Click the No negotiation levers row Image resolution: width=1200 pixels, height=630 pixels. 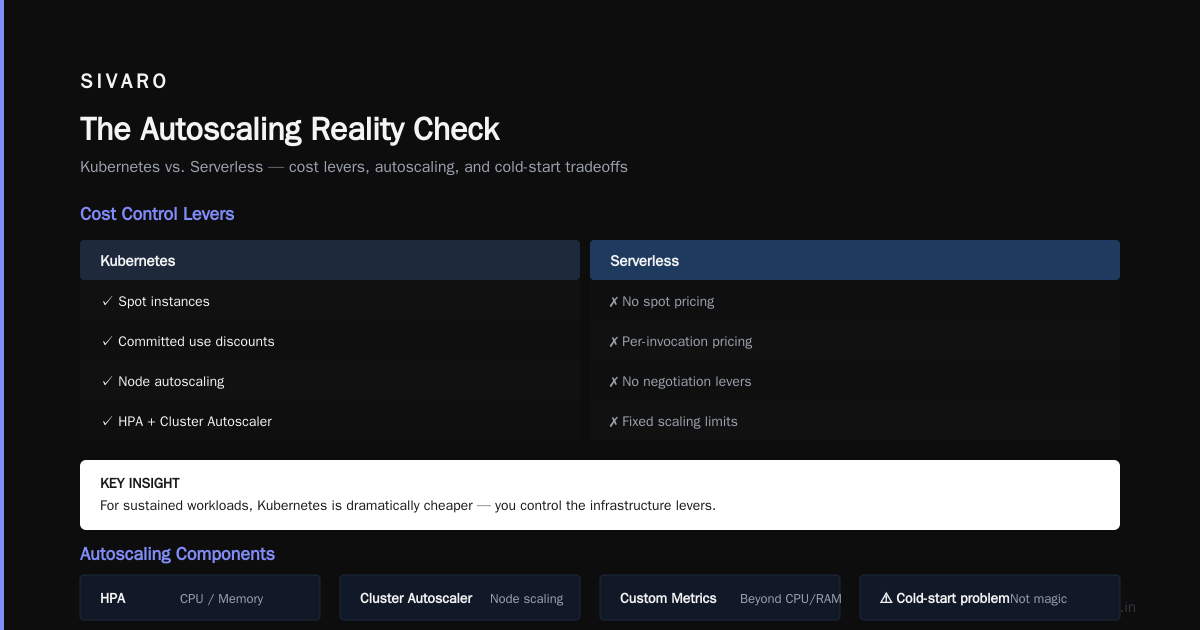[855, 381]
